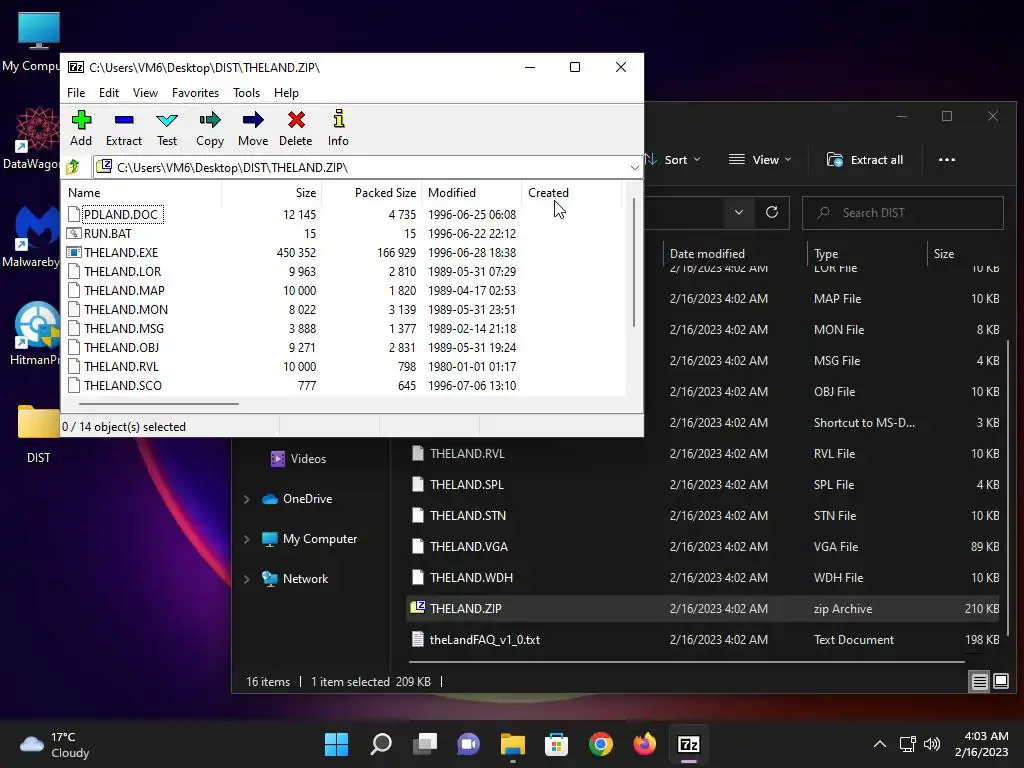Open the See more ellipsis in Explorer
1024x768 pixels.
point(946,159)
